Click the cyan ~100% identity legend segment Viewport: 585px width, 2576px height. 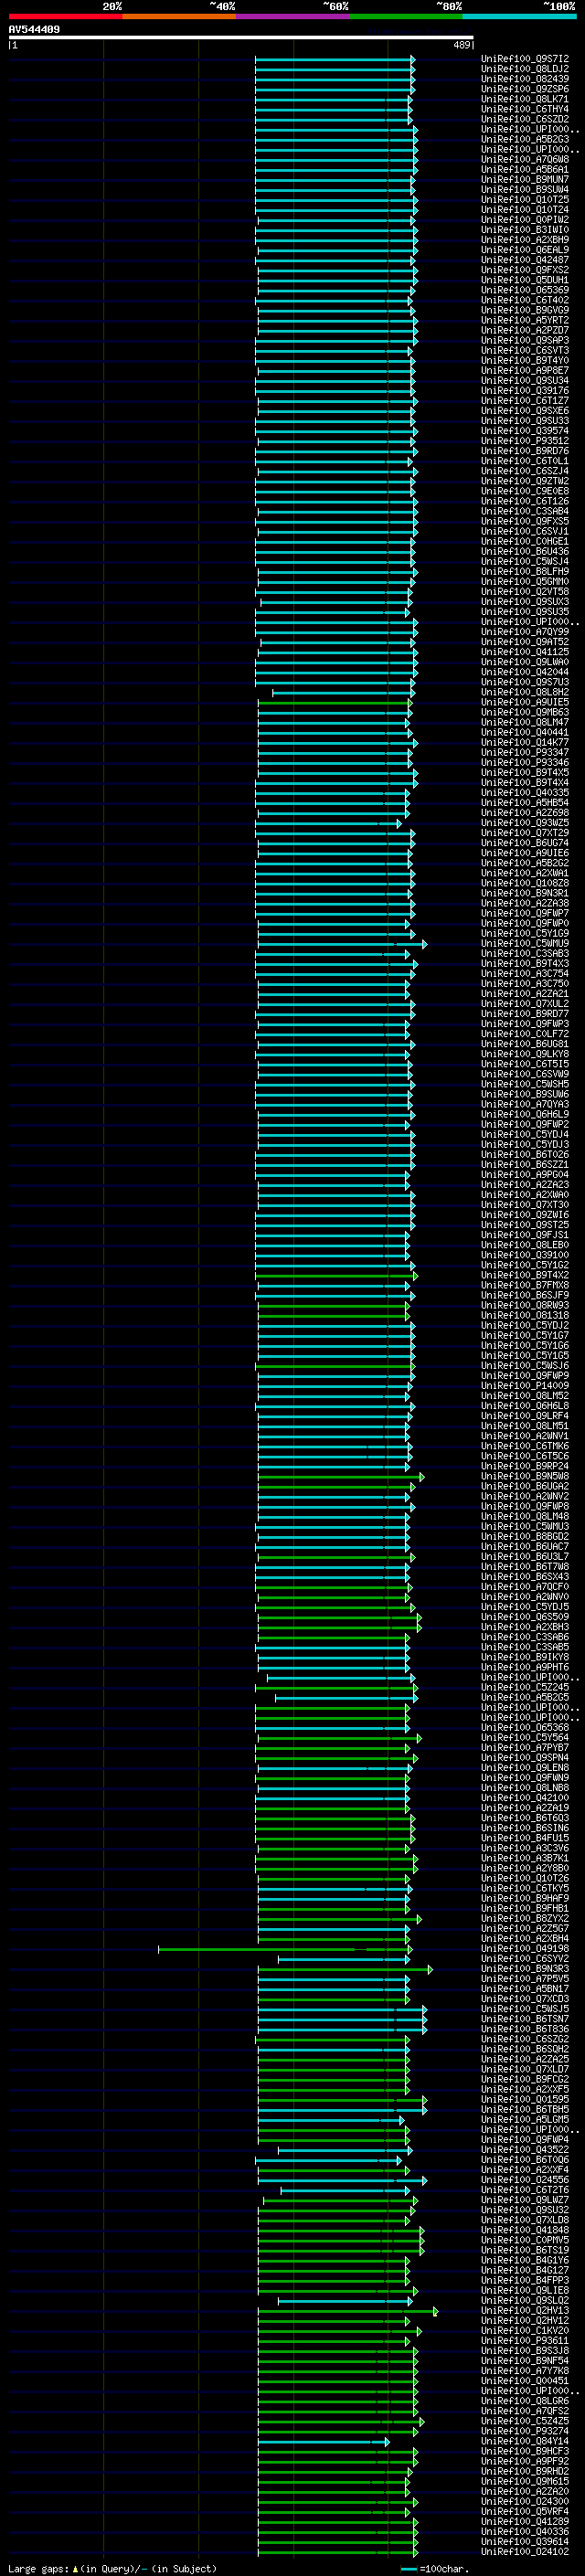pyautogui.click(x=519, y=16)
